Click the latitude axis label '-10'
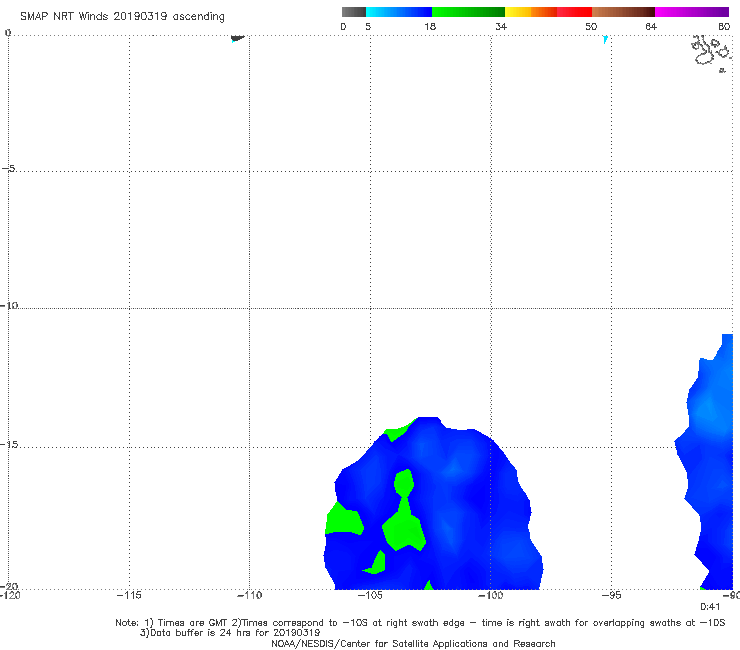This screenshot has height=650, width=740. [x=9, y=305]
